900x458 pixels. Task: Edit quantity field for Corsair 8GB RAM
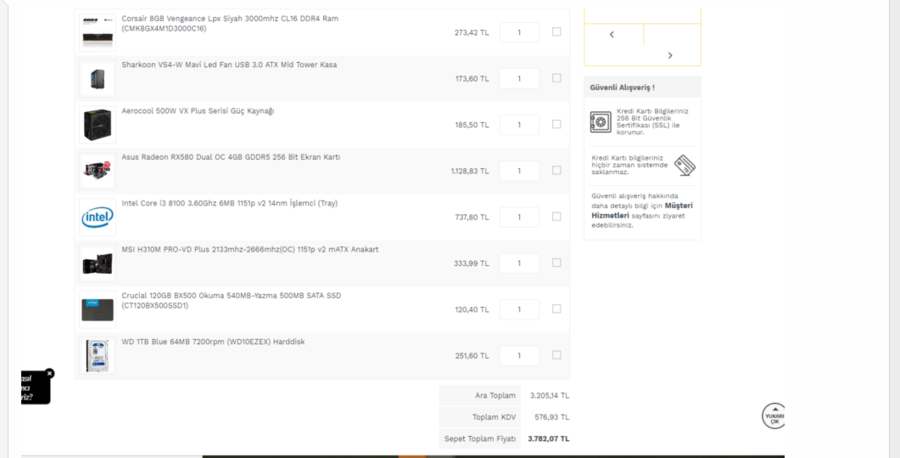click(x=519, y=33)
